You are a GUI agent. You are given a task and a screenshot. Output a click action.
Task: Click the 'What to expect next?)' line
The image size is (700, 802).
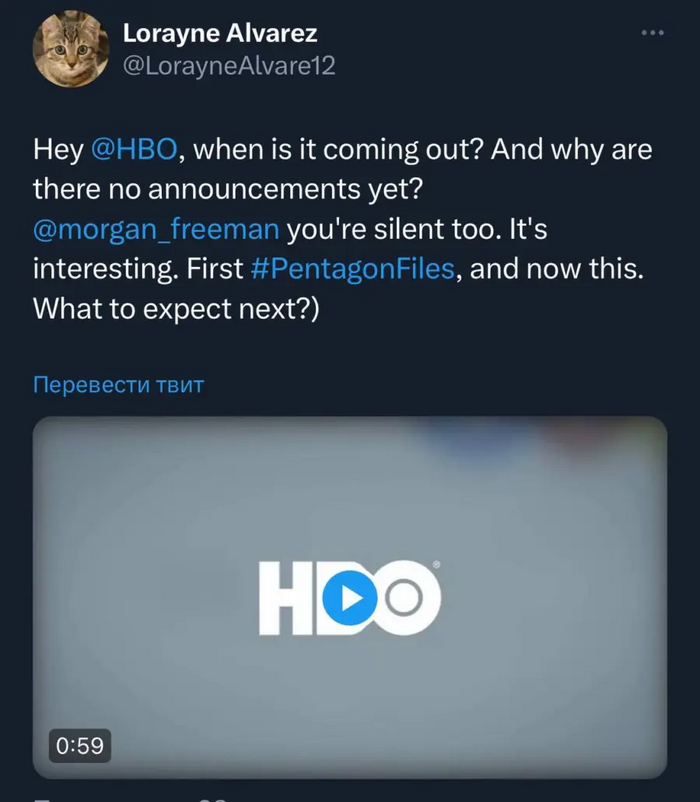point(176,310)
